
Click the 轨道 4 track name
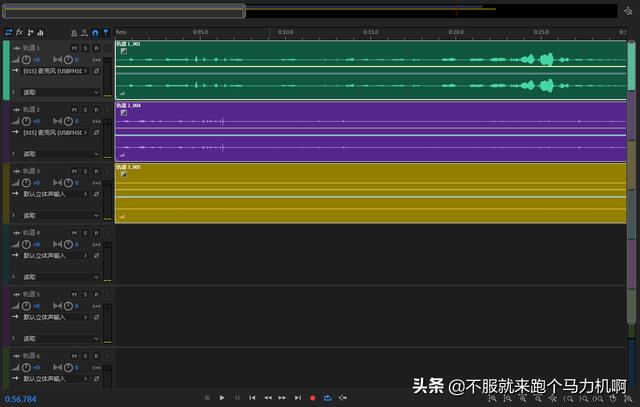32,233
